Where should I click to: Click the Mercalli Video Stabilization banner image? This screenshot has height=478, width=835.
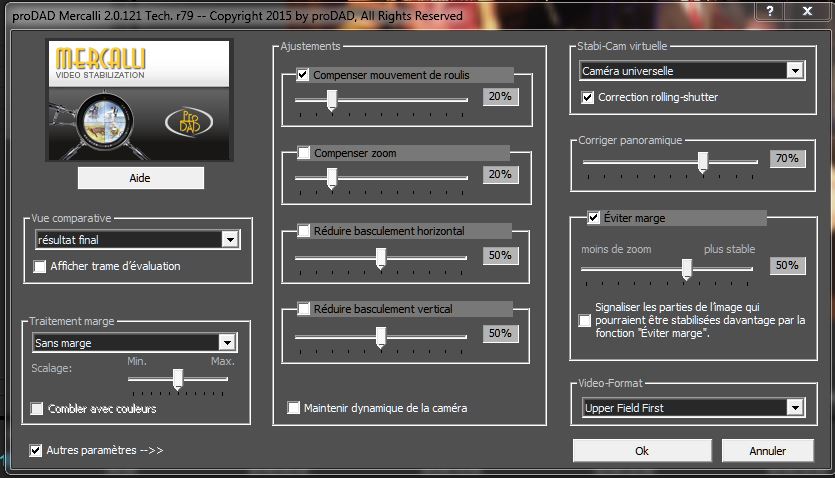tap(139, 100)
